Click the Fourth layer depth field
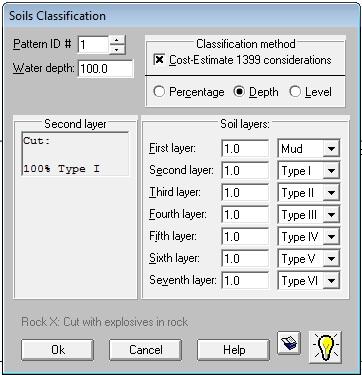Screen dimensions: 362x375 pos(245,215)
